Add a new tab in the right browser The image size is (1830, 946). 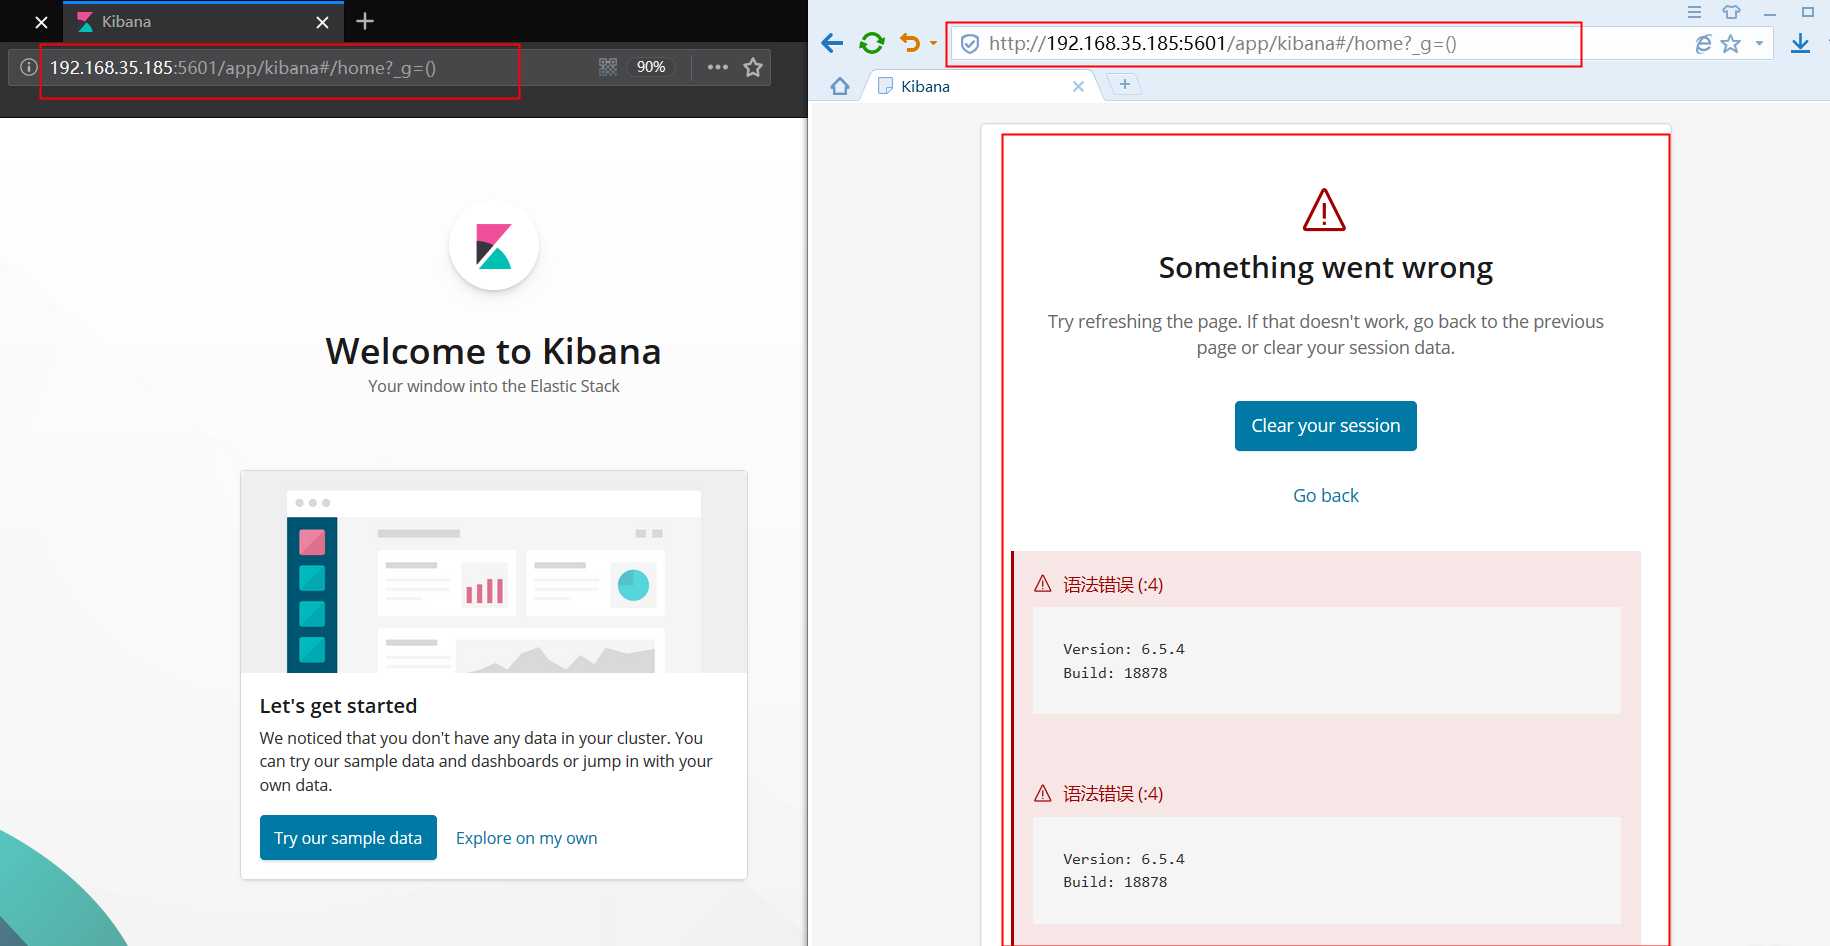(1125, 85)
